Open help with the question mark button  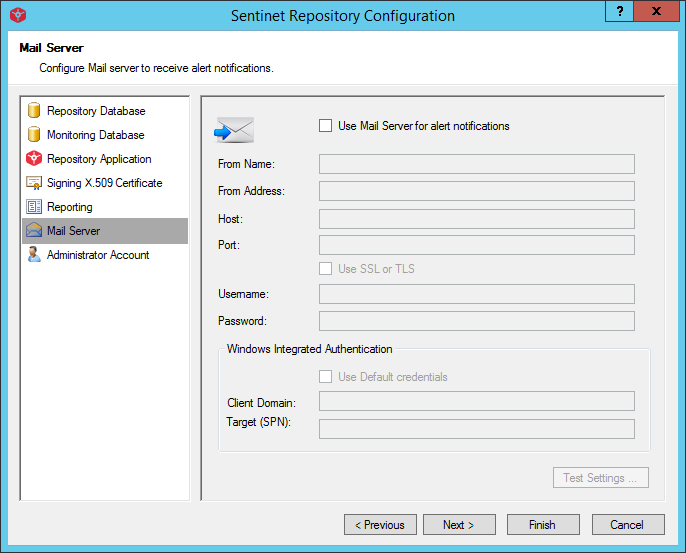[620, 11]
